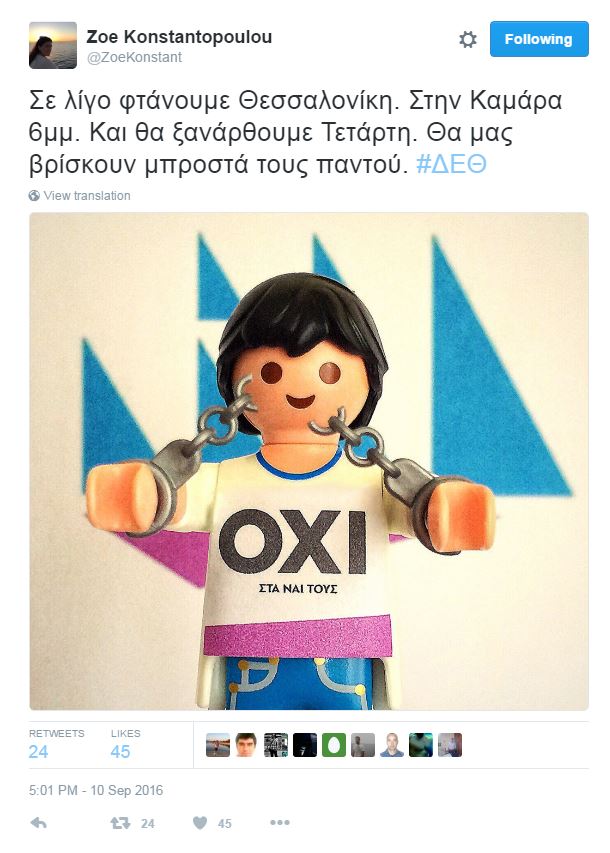Open the green egg avatar
This screenshot has height=853, width=610.
(334, 745)
